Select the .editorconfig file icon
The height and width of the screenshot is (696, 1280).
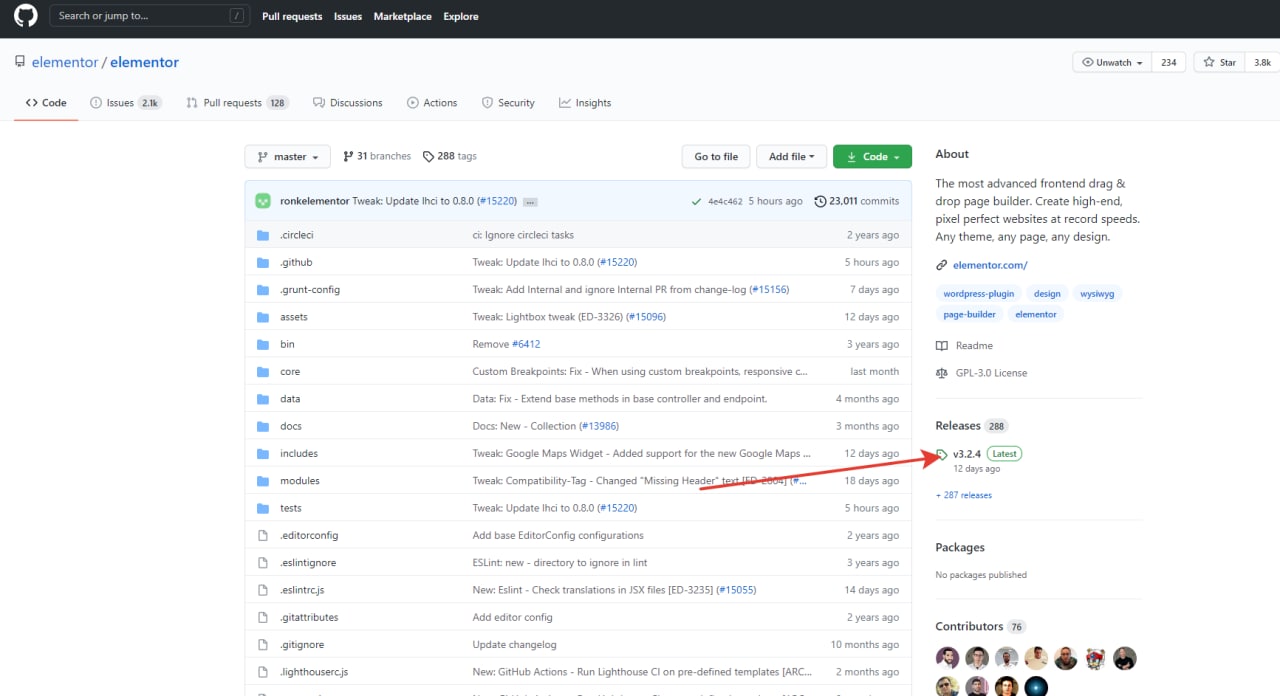pyautogui.click(x=263, y=535)
